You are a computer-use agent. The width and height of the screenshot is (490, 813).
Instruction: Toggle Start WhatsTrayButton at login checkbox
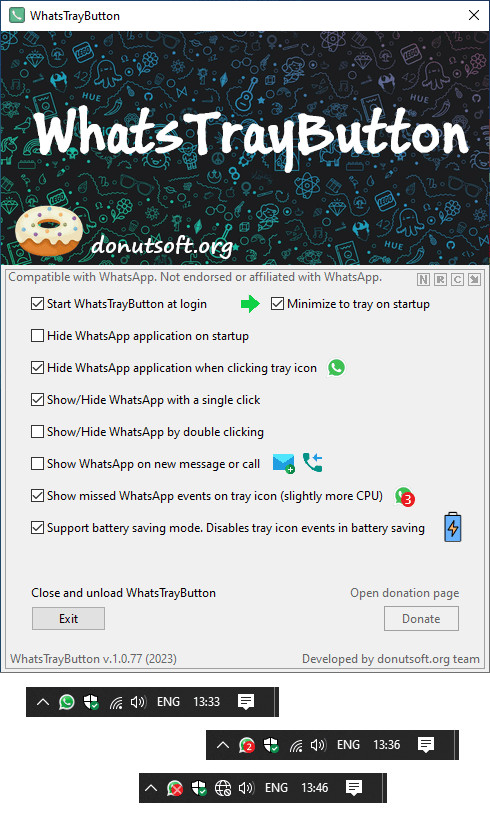[37, 304]
